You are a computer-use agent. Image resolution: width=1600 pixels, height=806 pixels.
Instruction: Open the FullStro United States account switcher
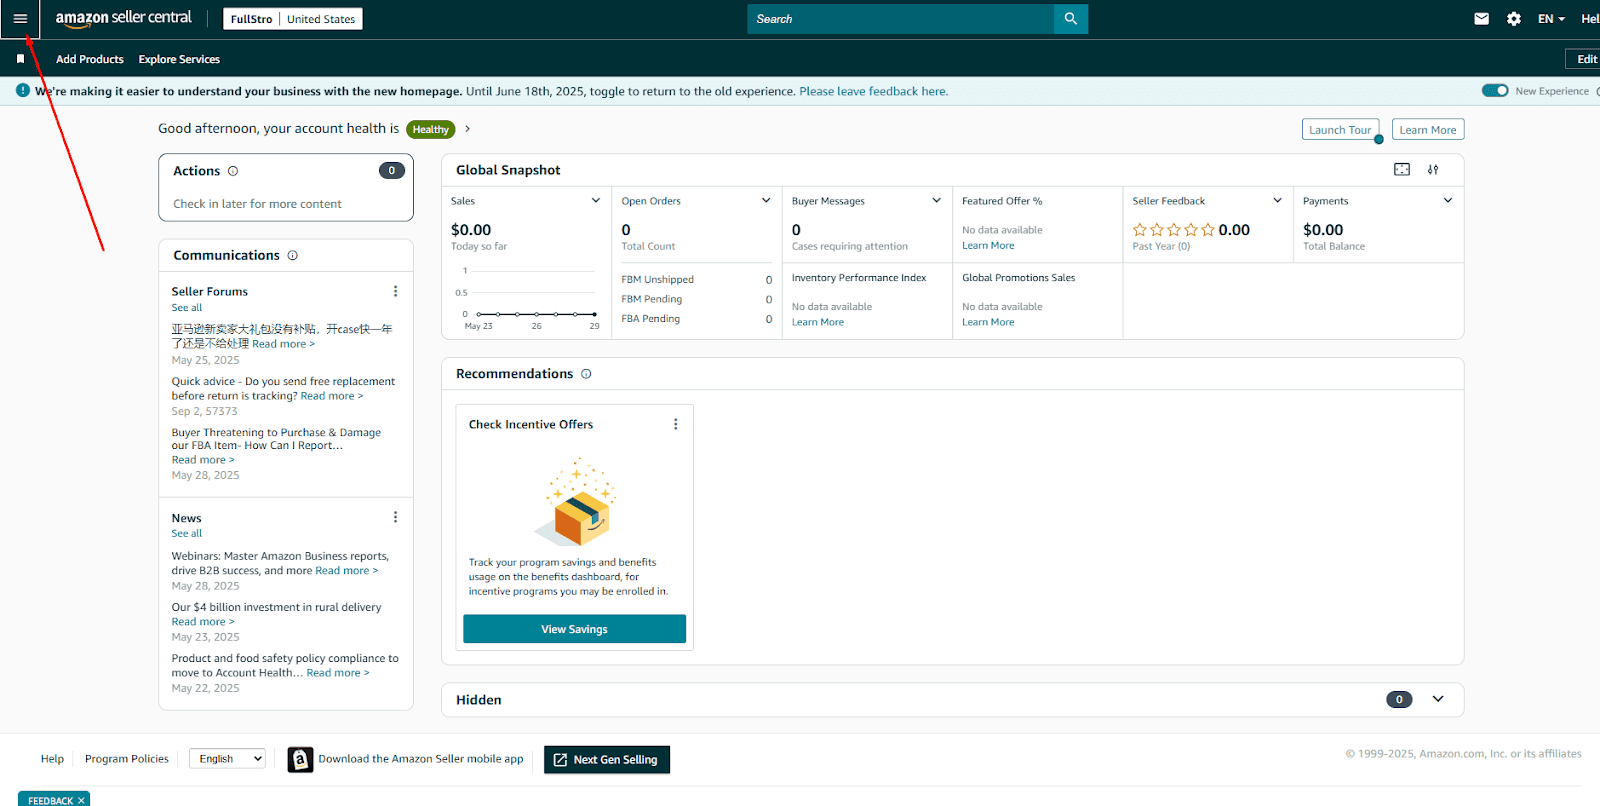(293, 19)
